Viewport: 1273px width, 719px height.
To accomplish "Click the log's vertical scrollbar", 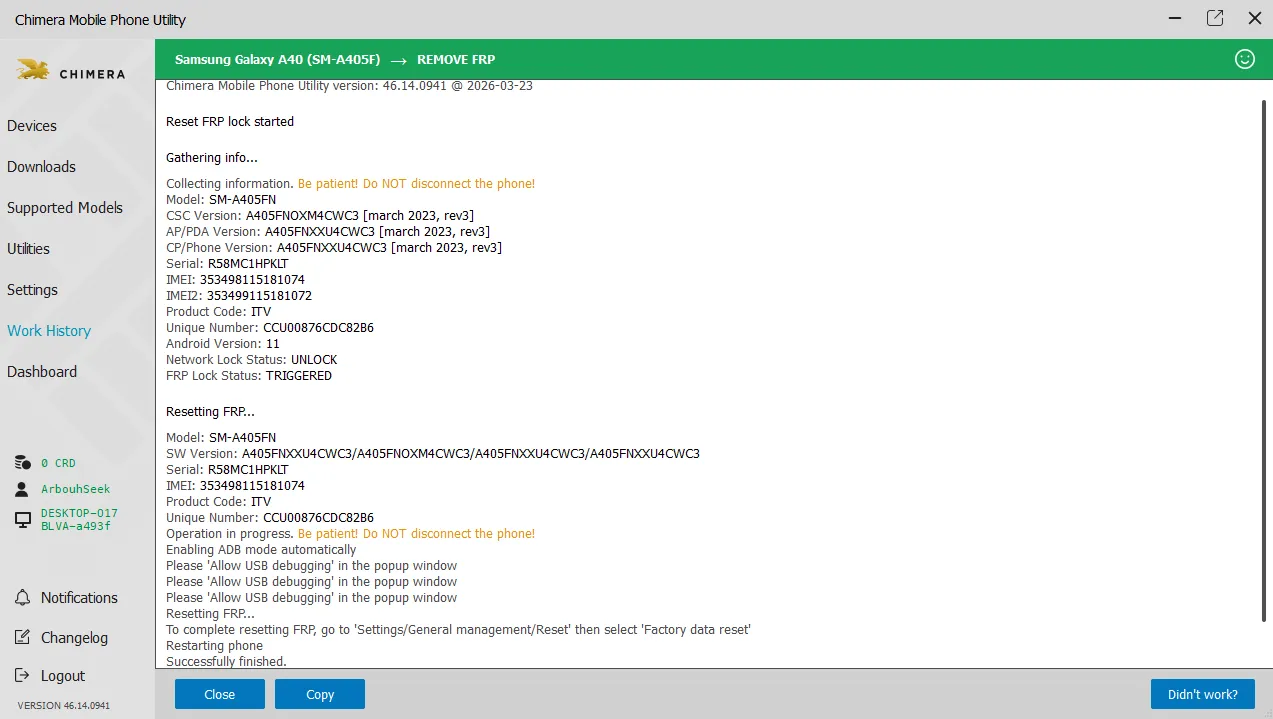I will tap(1263, 360).
